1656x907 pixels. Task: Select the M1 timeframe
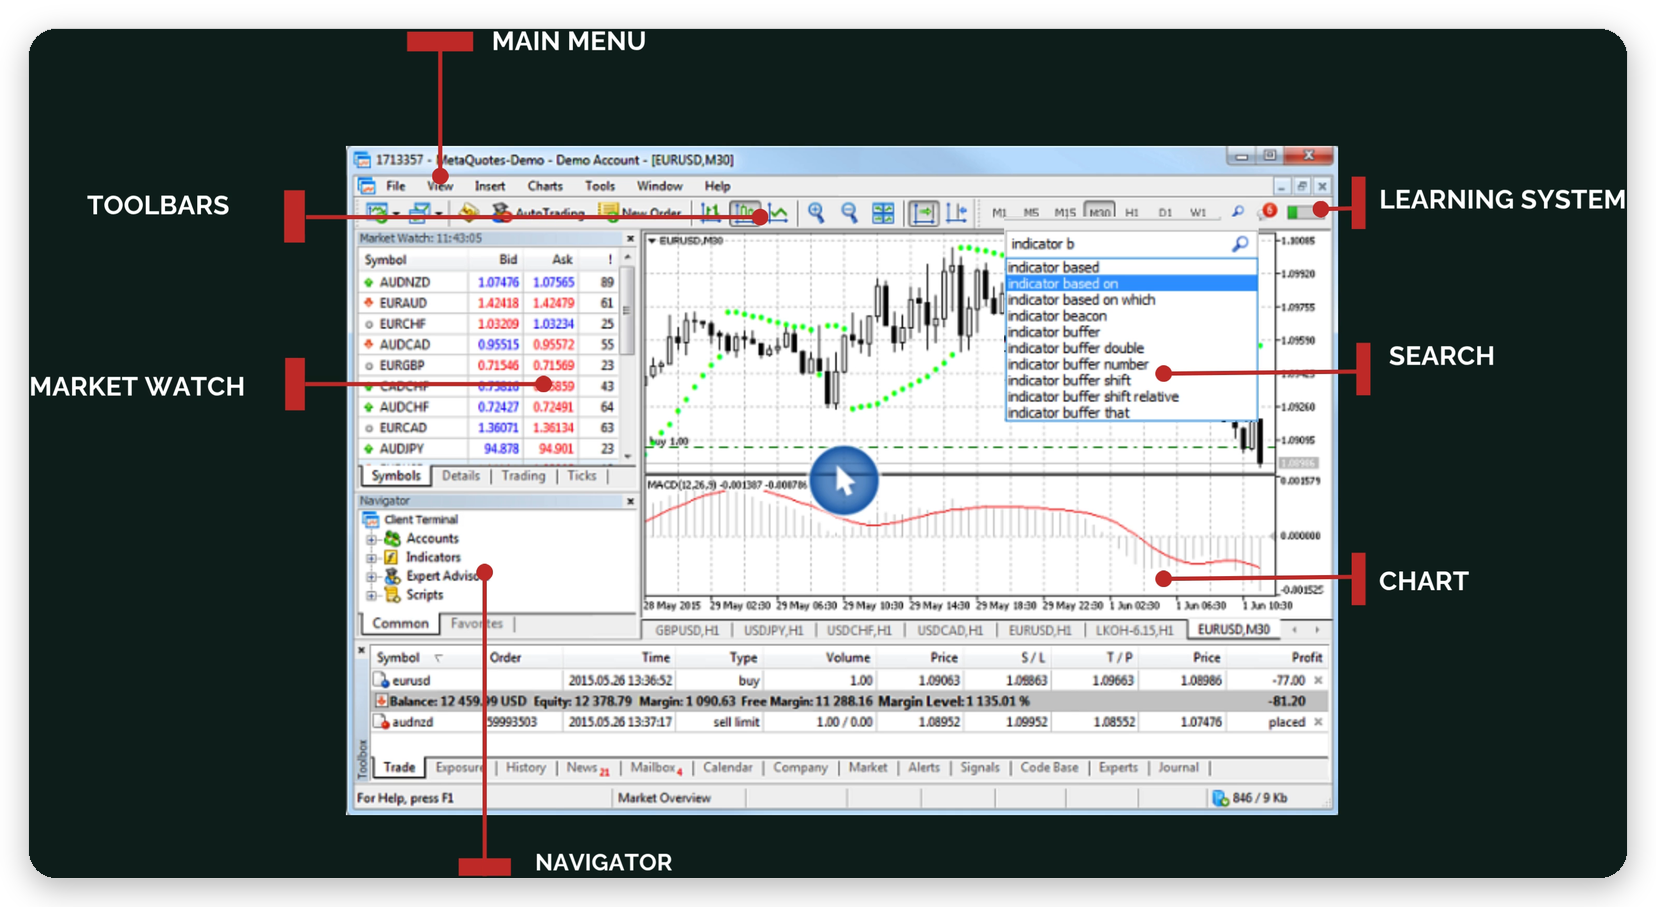coord(999,213)
